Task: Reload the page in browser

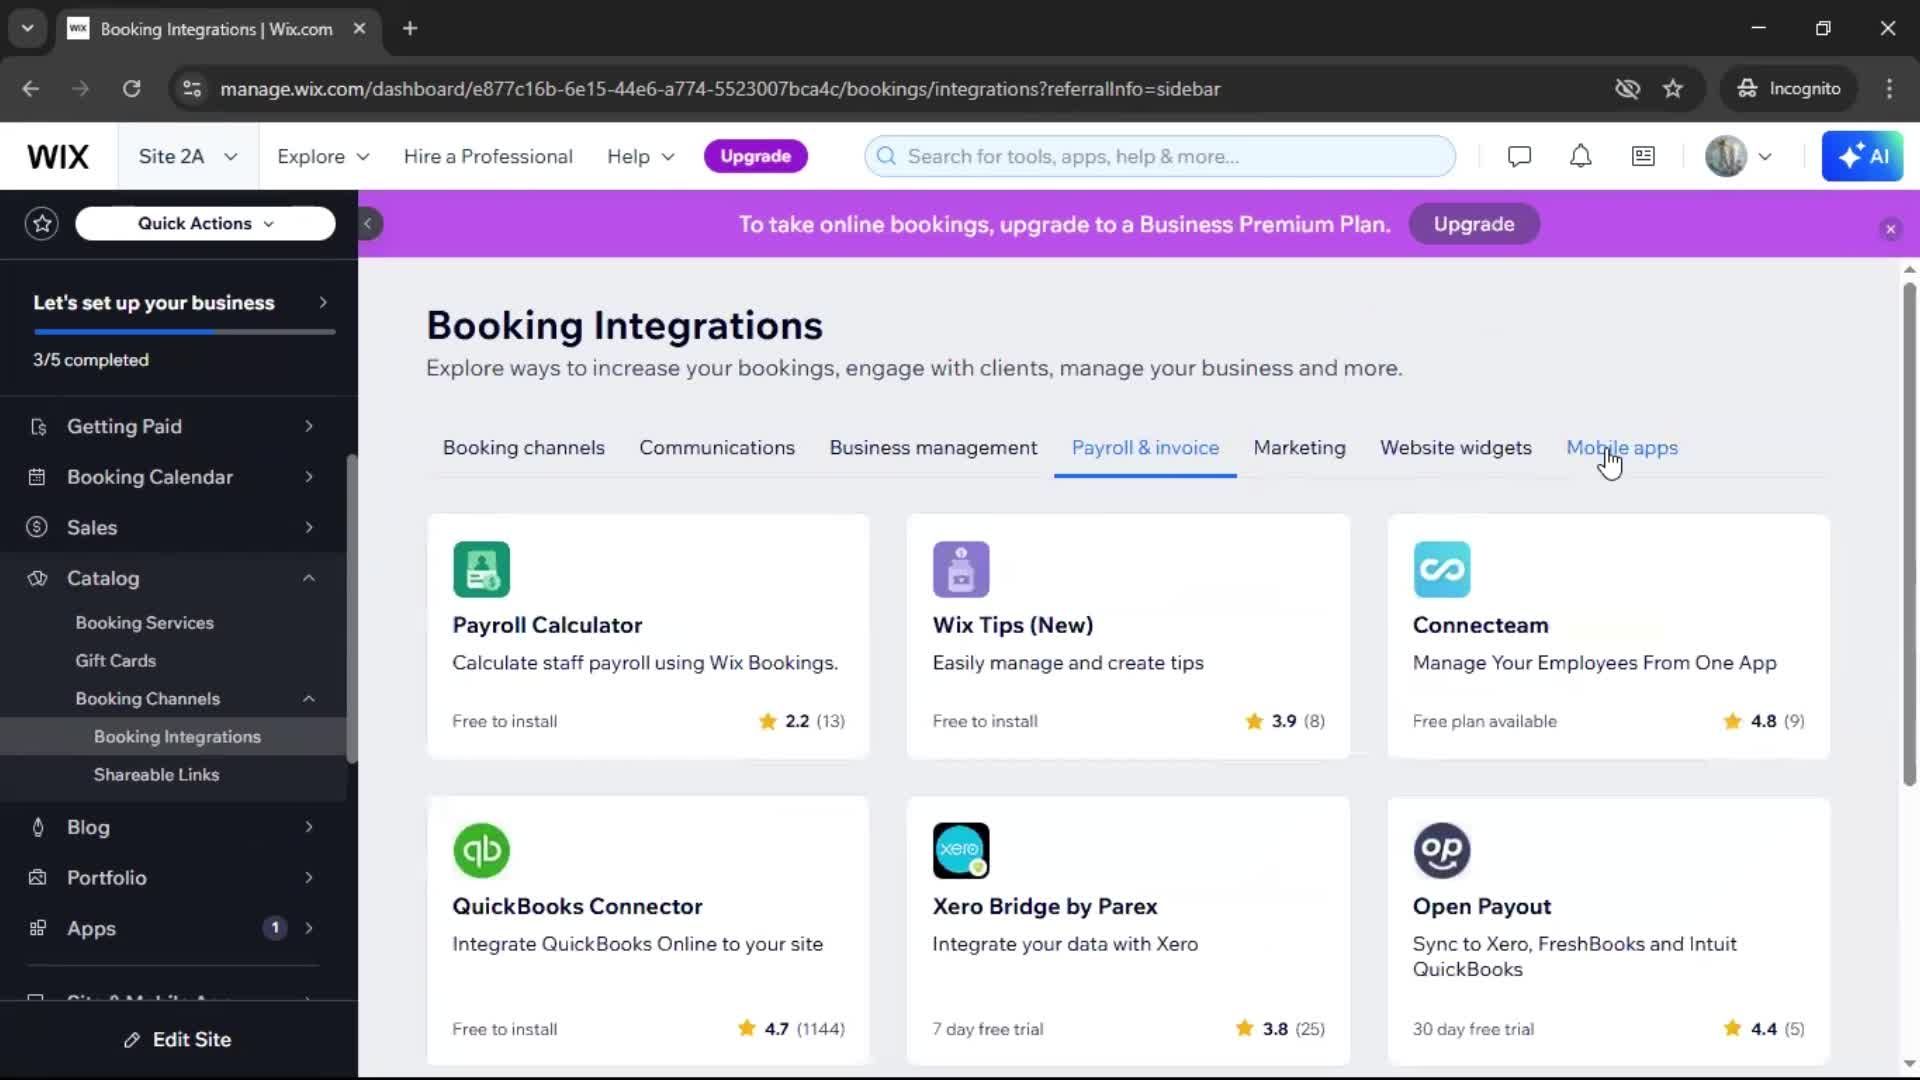Action: click(x=131, y=89)
